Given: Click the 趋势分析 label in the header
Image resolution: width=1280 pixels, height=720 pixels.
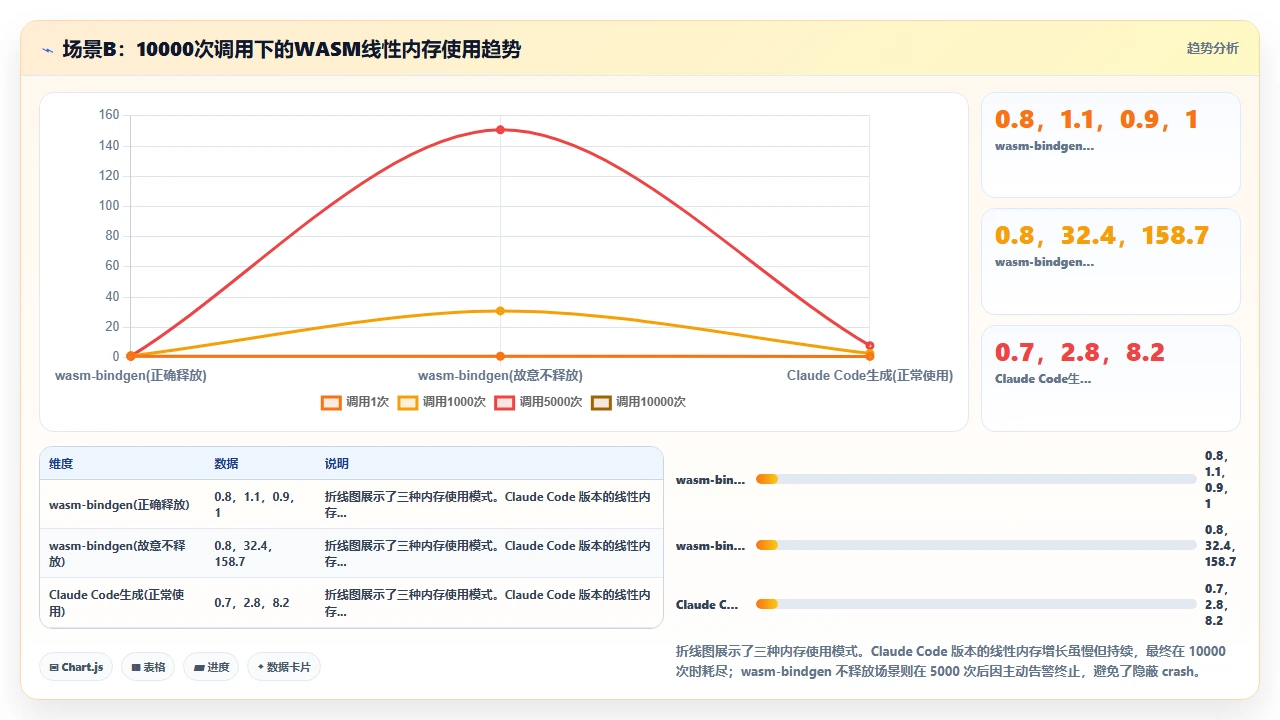Looking at the screenshot, I should [x=1212, y=49].
